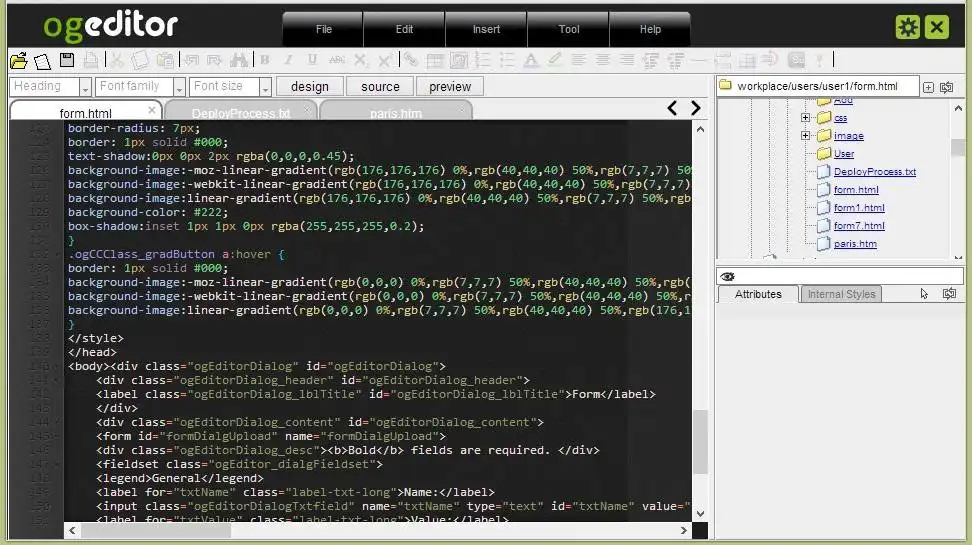
Task: Click the highlight color marker icon
Action: [x=555, y=60]
